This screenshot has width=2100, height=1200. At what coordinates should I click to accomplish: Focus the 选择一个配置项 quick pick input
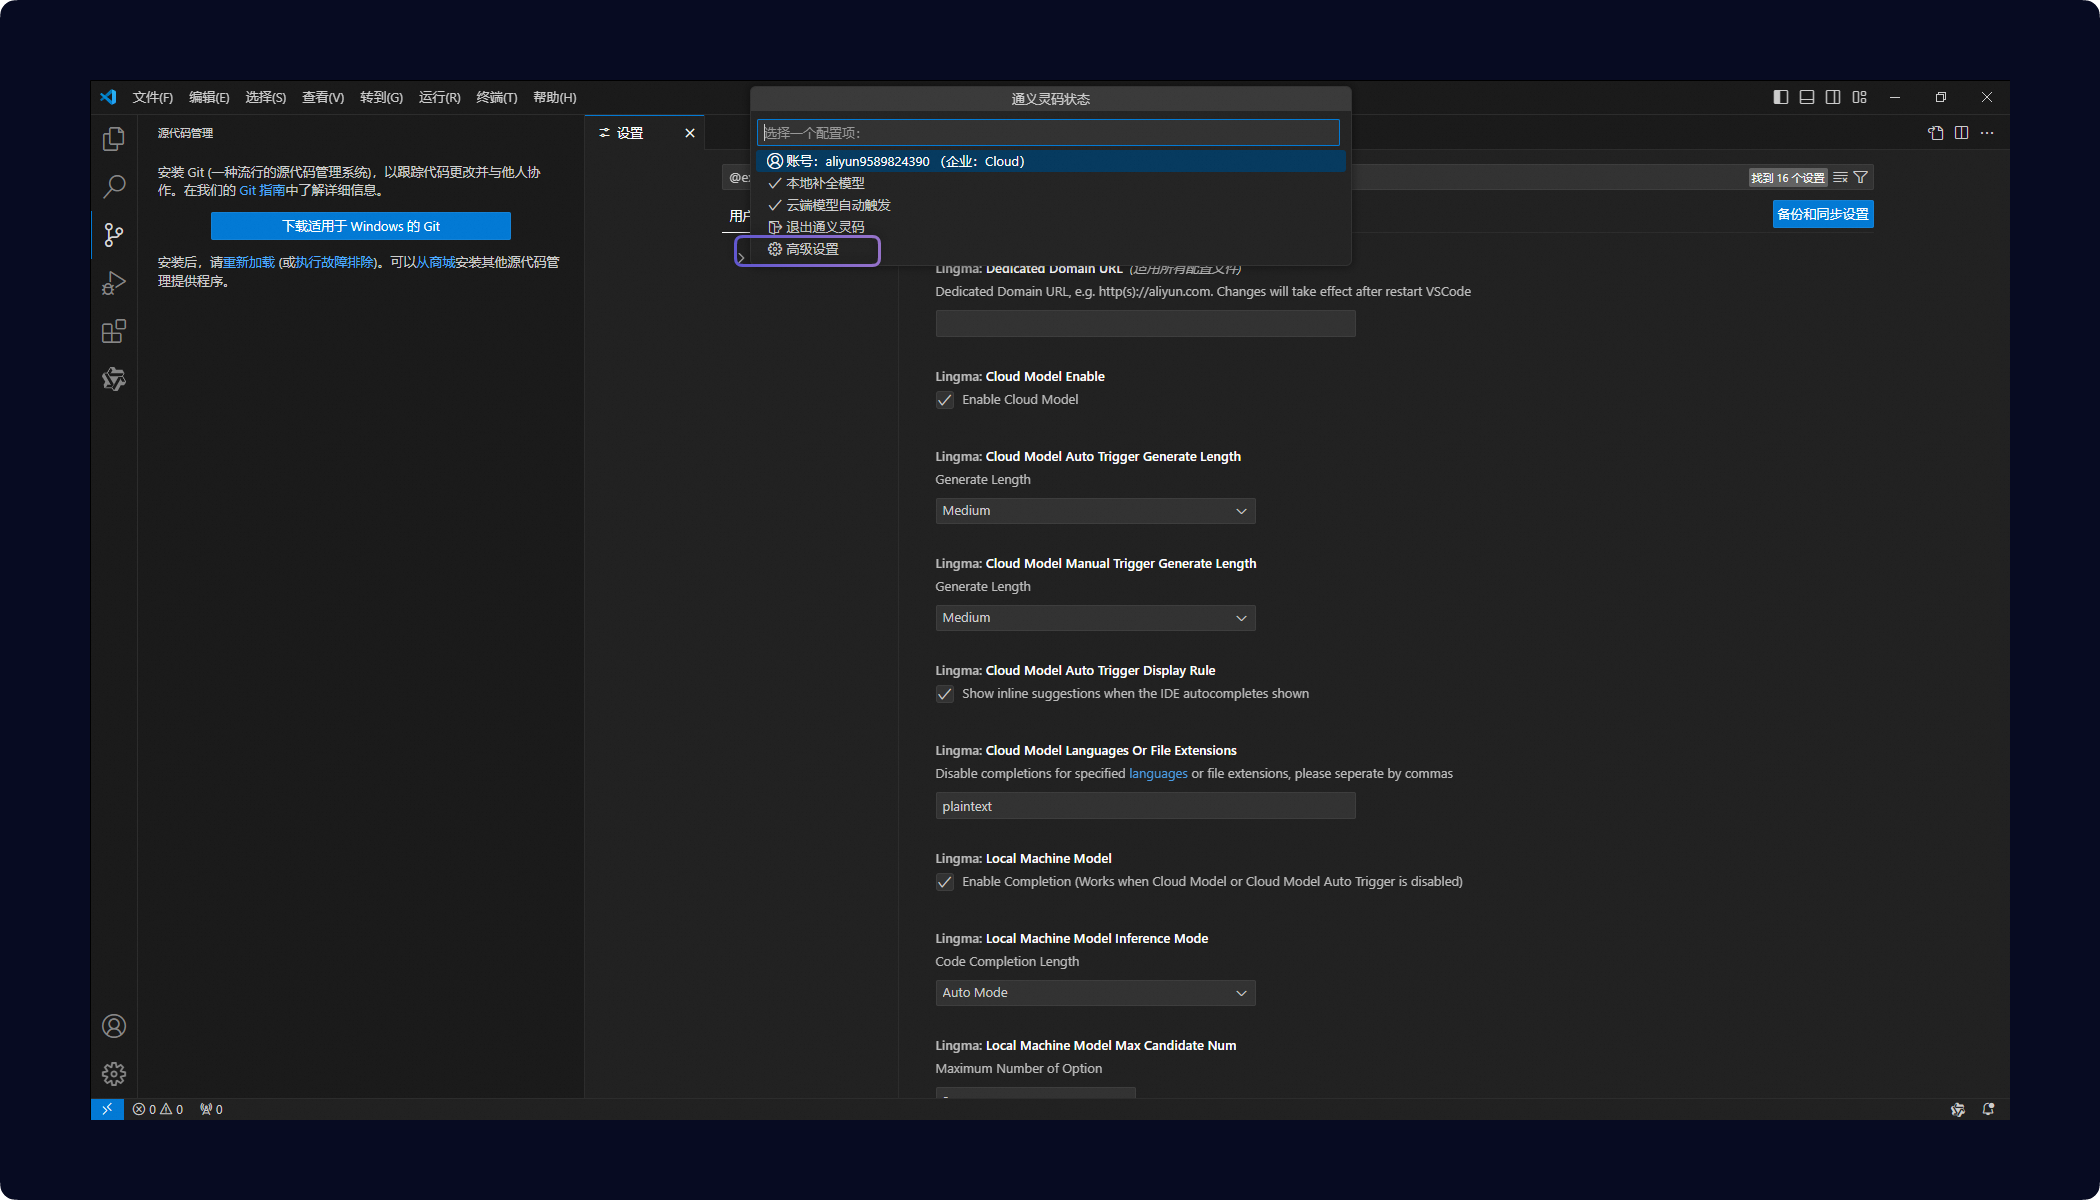click(1048, 133)
